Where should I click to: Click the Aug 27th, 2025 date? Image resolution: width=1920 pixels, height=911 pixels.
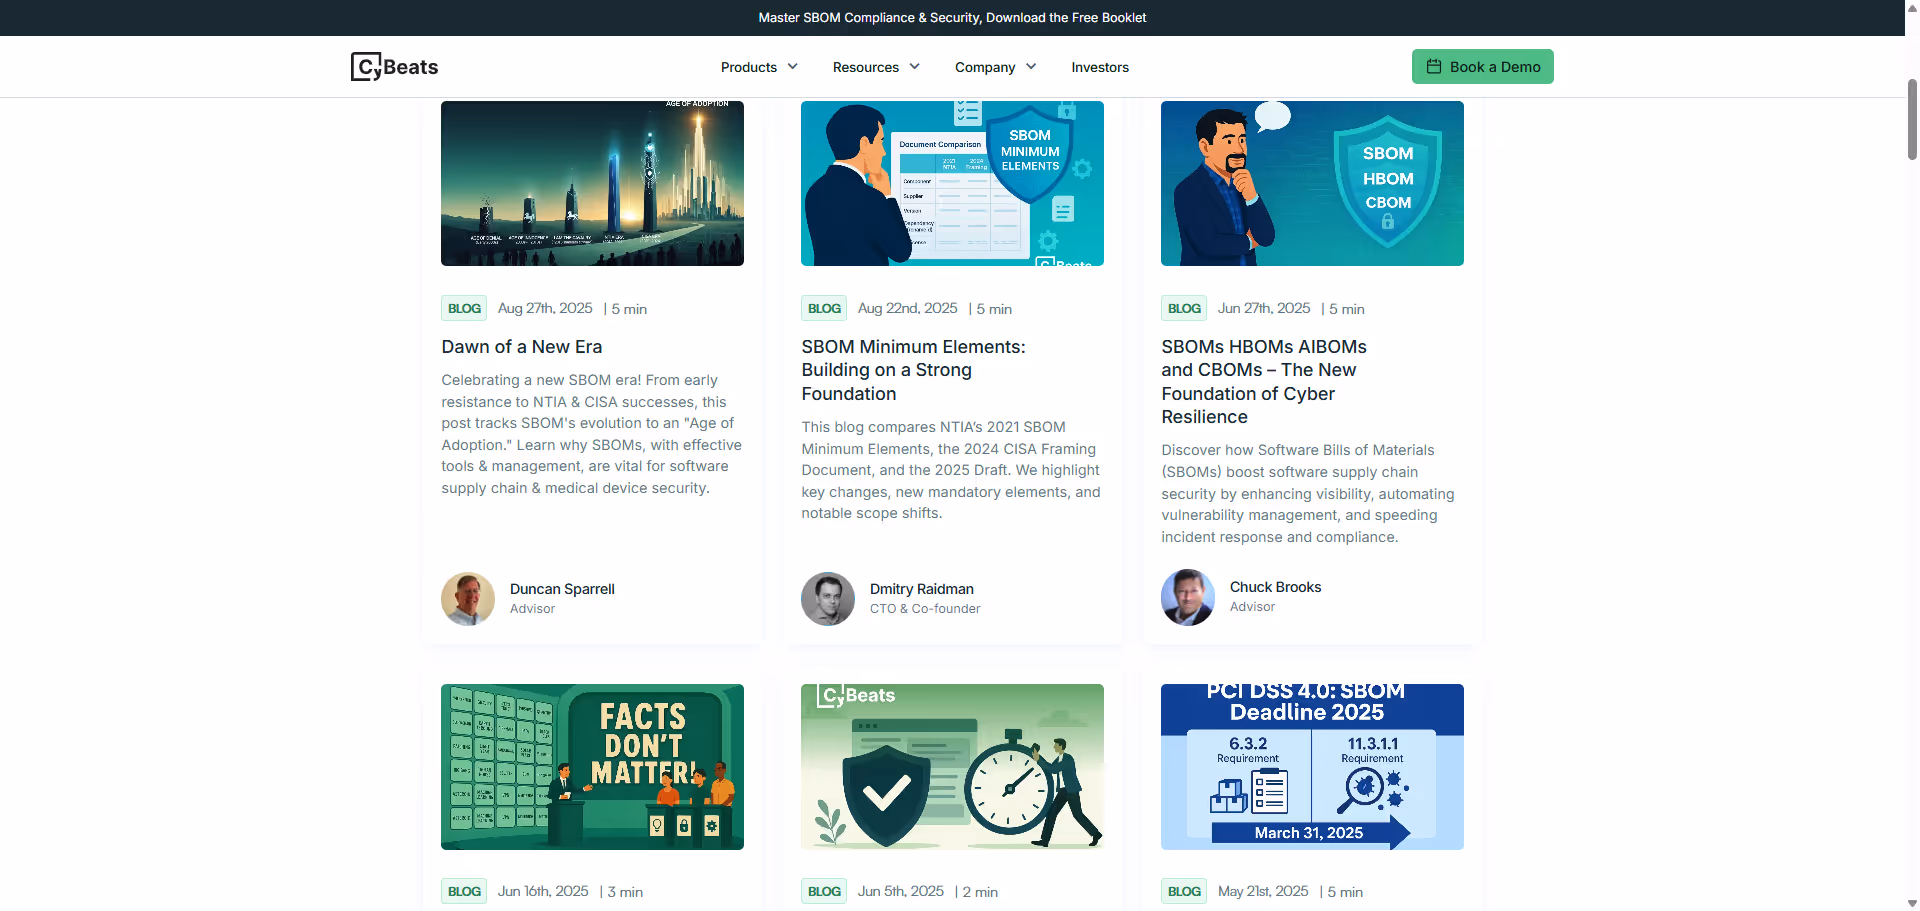coord(545,308)
